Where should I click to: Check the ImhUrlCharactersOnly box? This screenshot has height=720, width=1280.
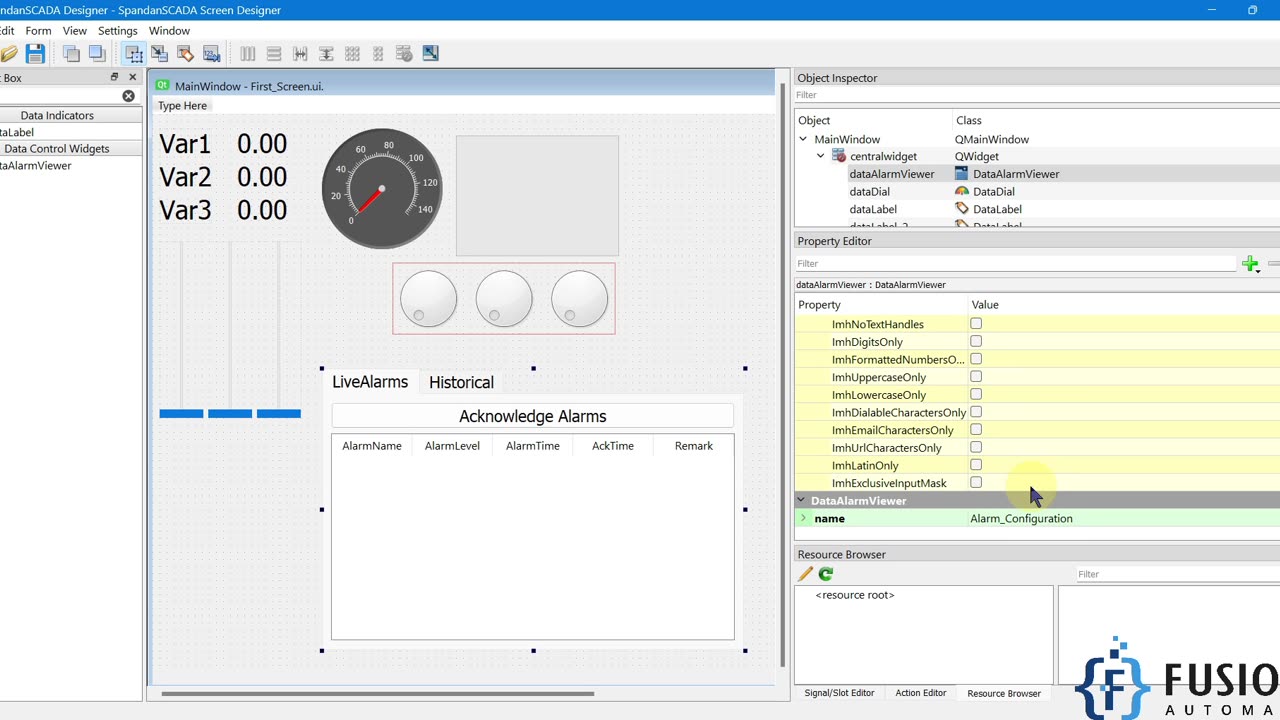click(976, 447)
